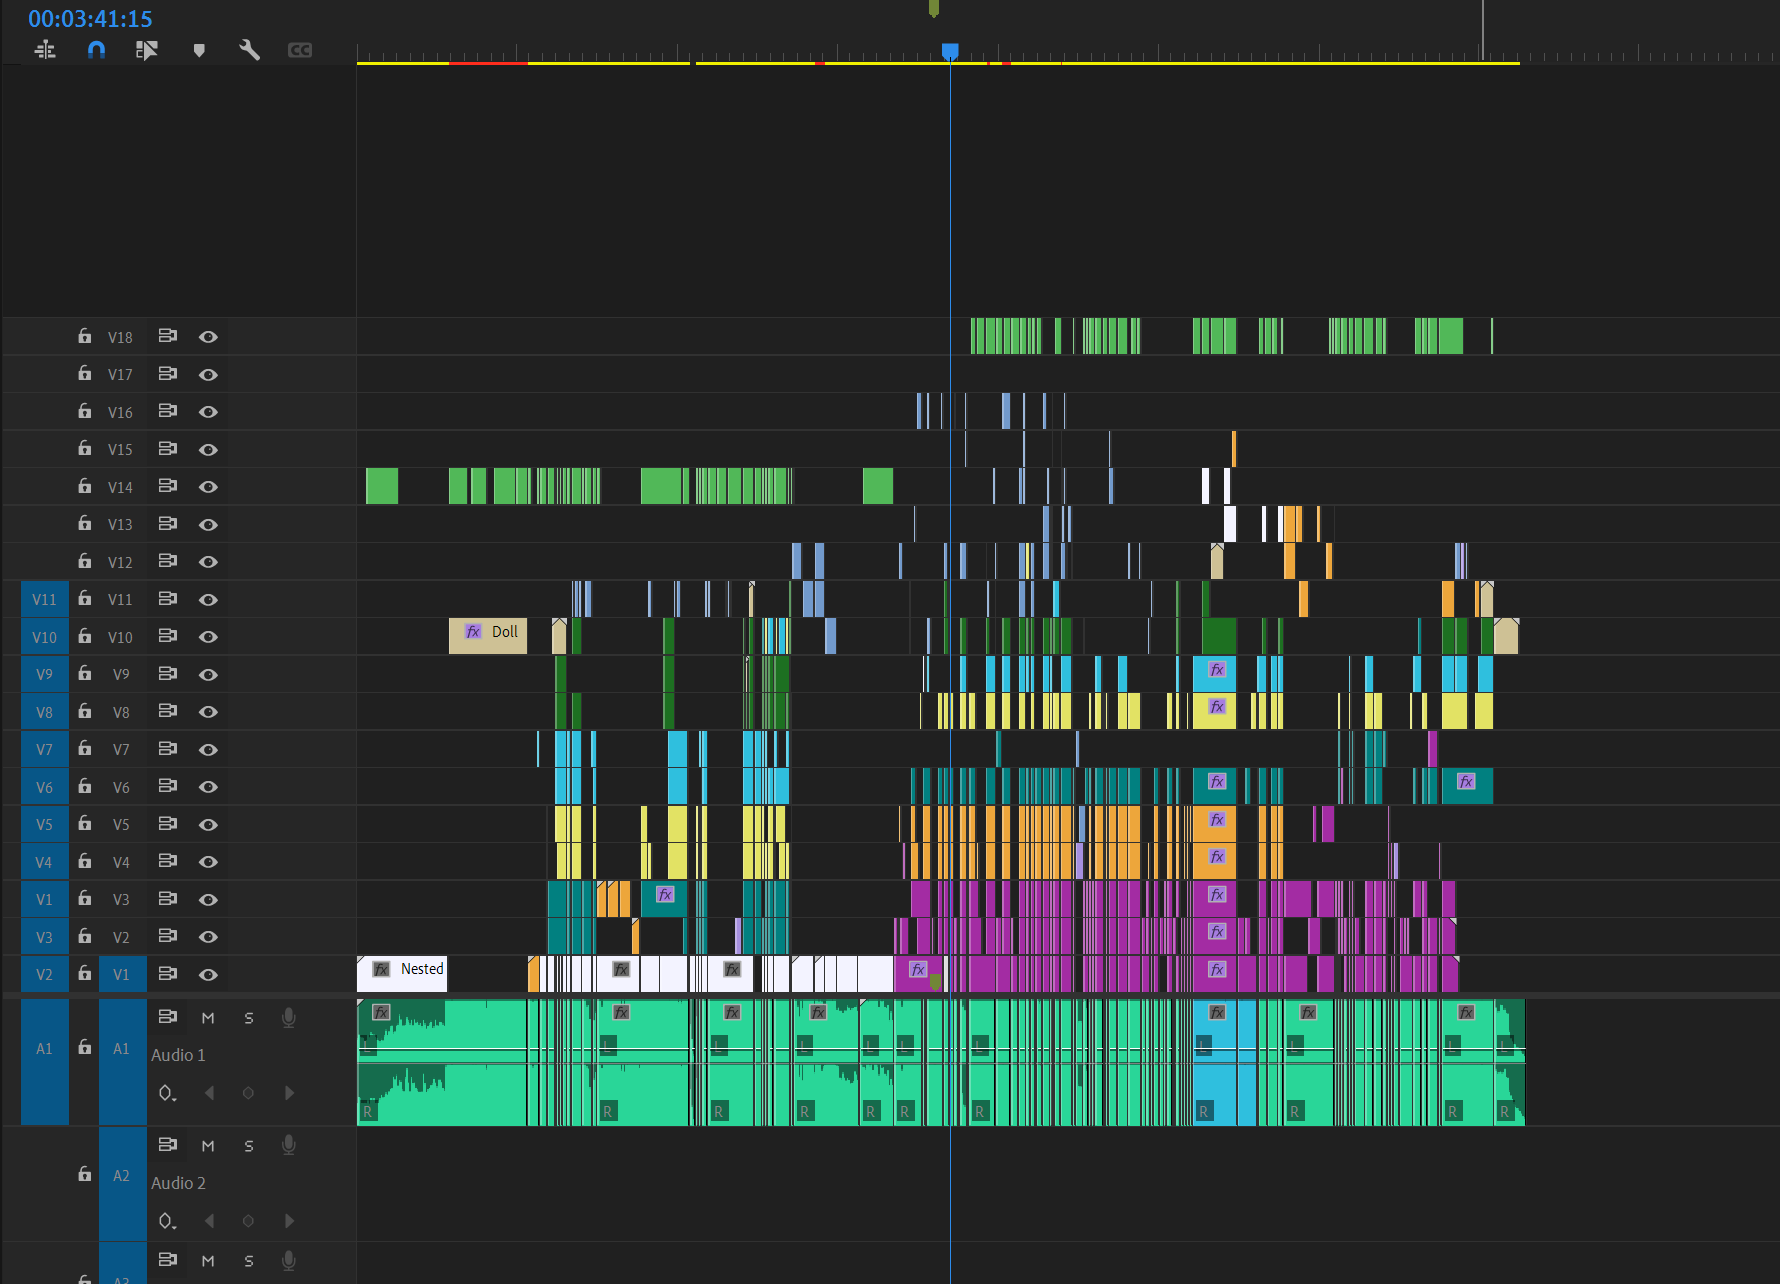Open the Show Keyframes dropdown on Audio 1

pyautogui.click(x=167, y=1093)
